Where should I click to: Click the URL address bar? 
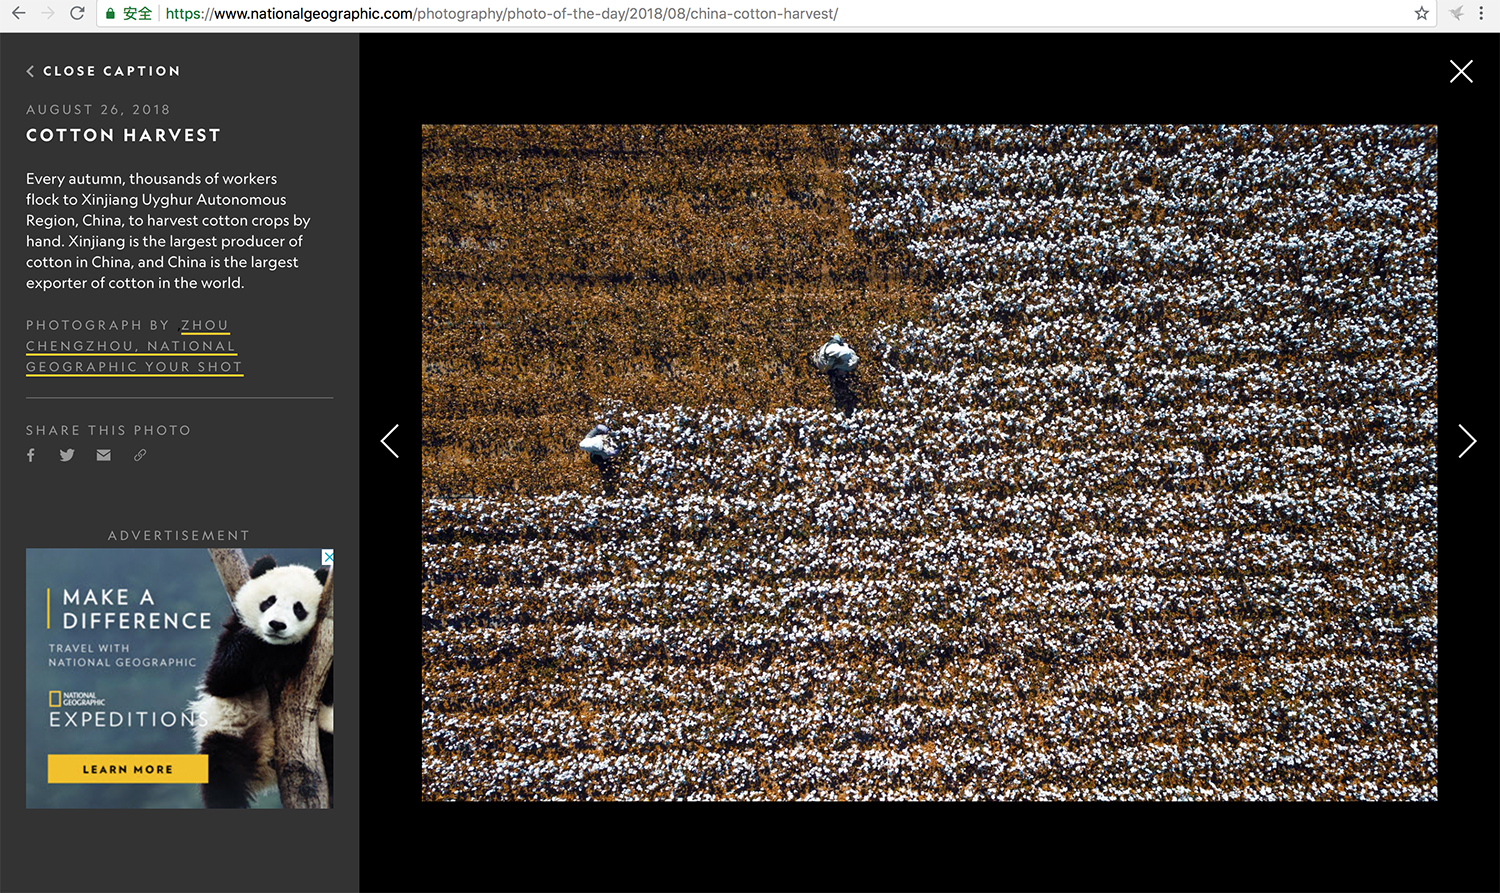tap(700, 14)
